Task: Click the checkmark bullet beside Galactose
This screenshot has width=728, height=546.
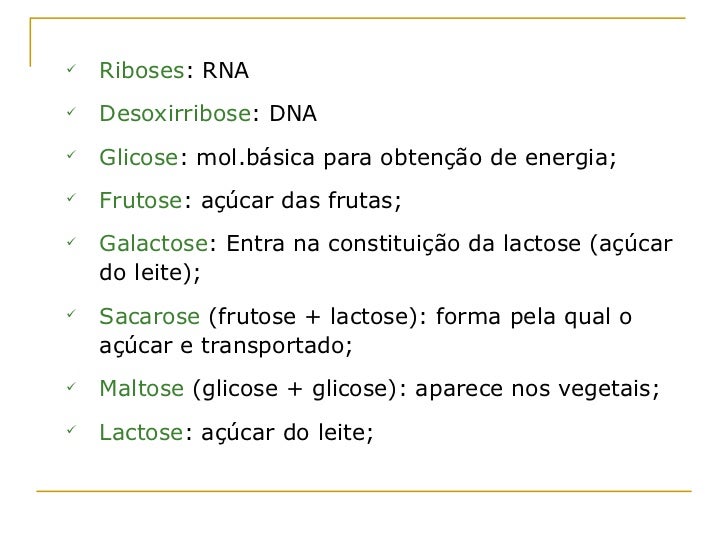Action: pyautogui.click(x=71, y=241)
